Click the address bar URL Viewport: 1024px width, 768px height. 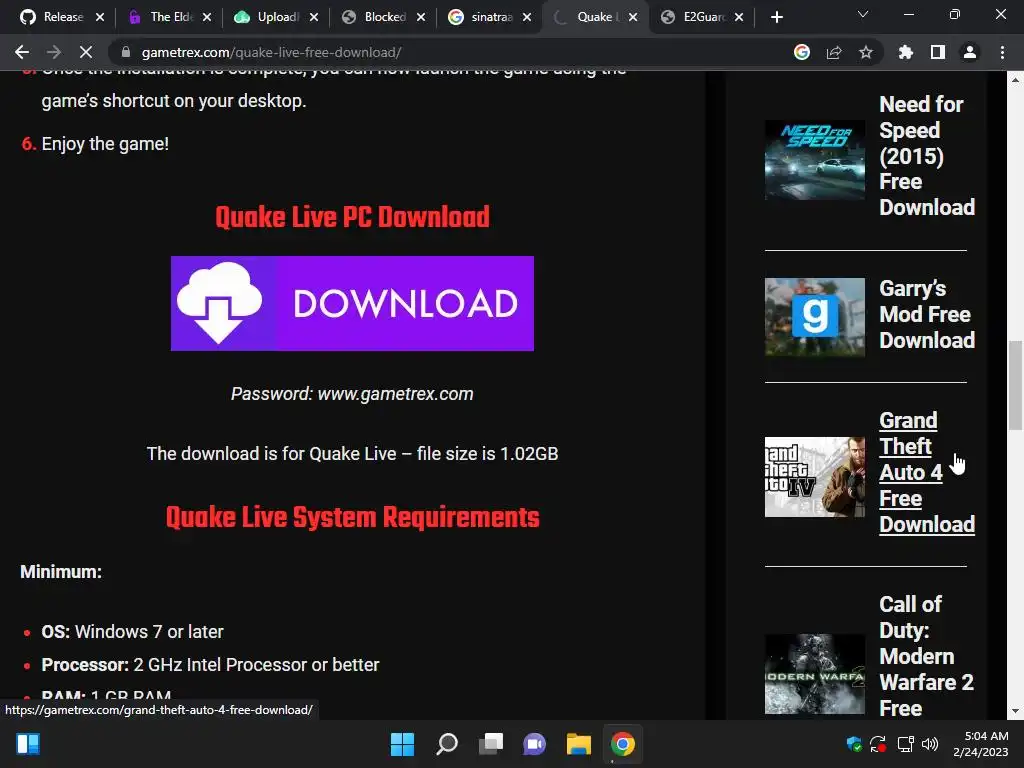pos(271,52)
